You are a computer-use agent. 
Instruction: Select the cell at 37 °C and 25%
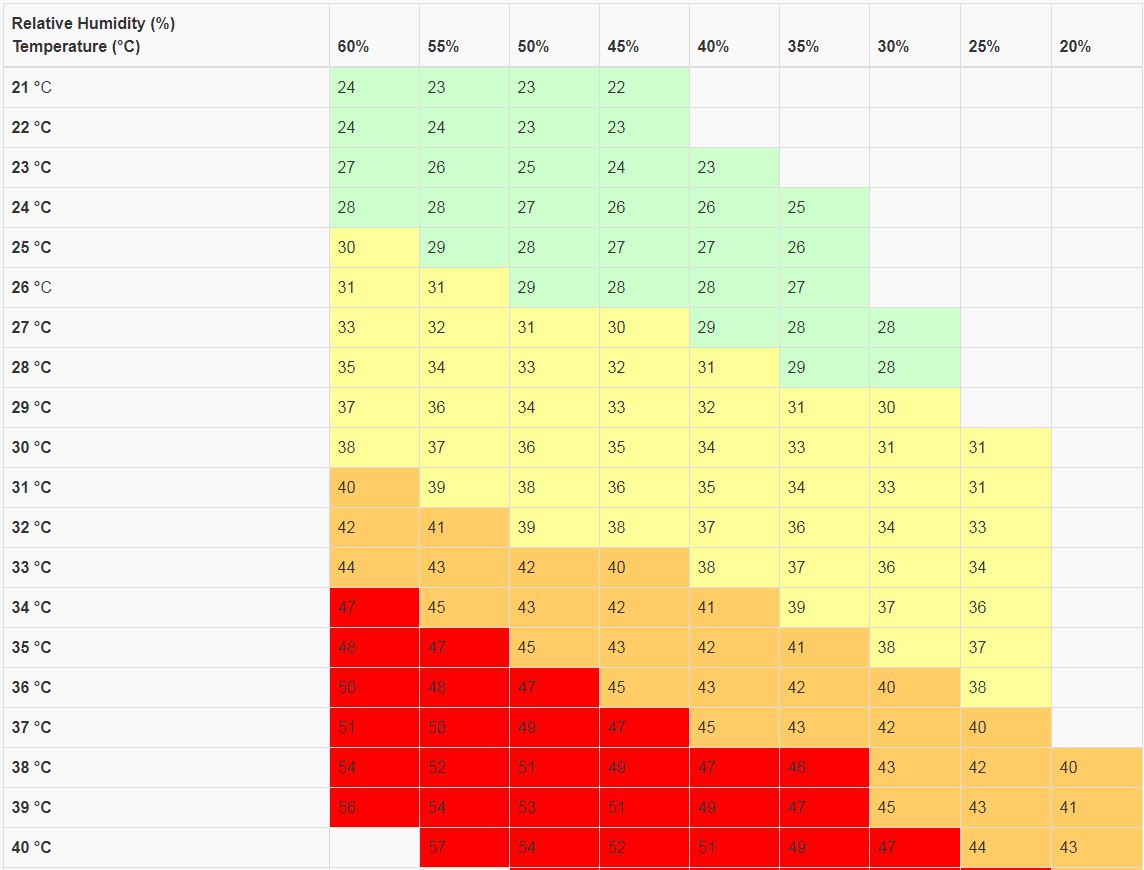(x=1004, y=728)
